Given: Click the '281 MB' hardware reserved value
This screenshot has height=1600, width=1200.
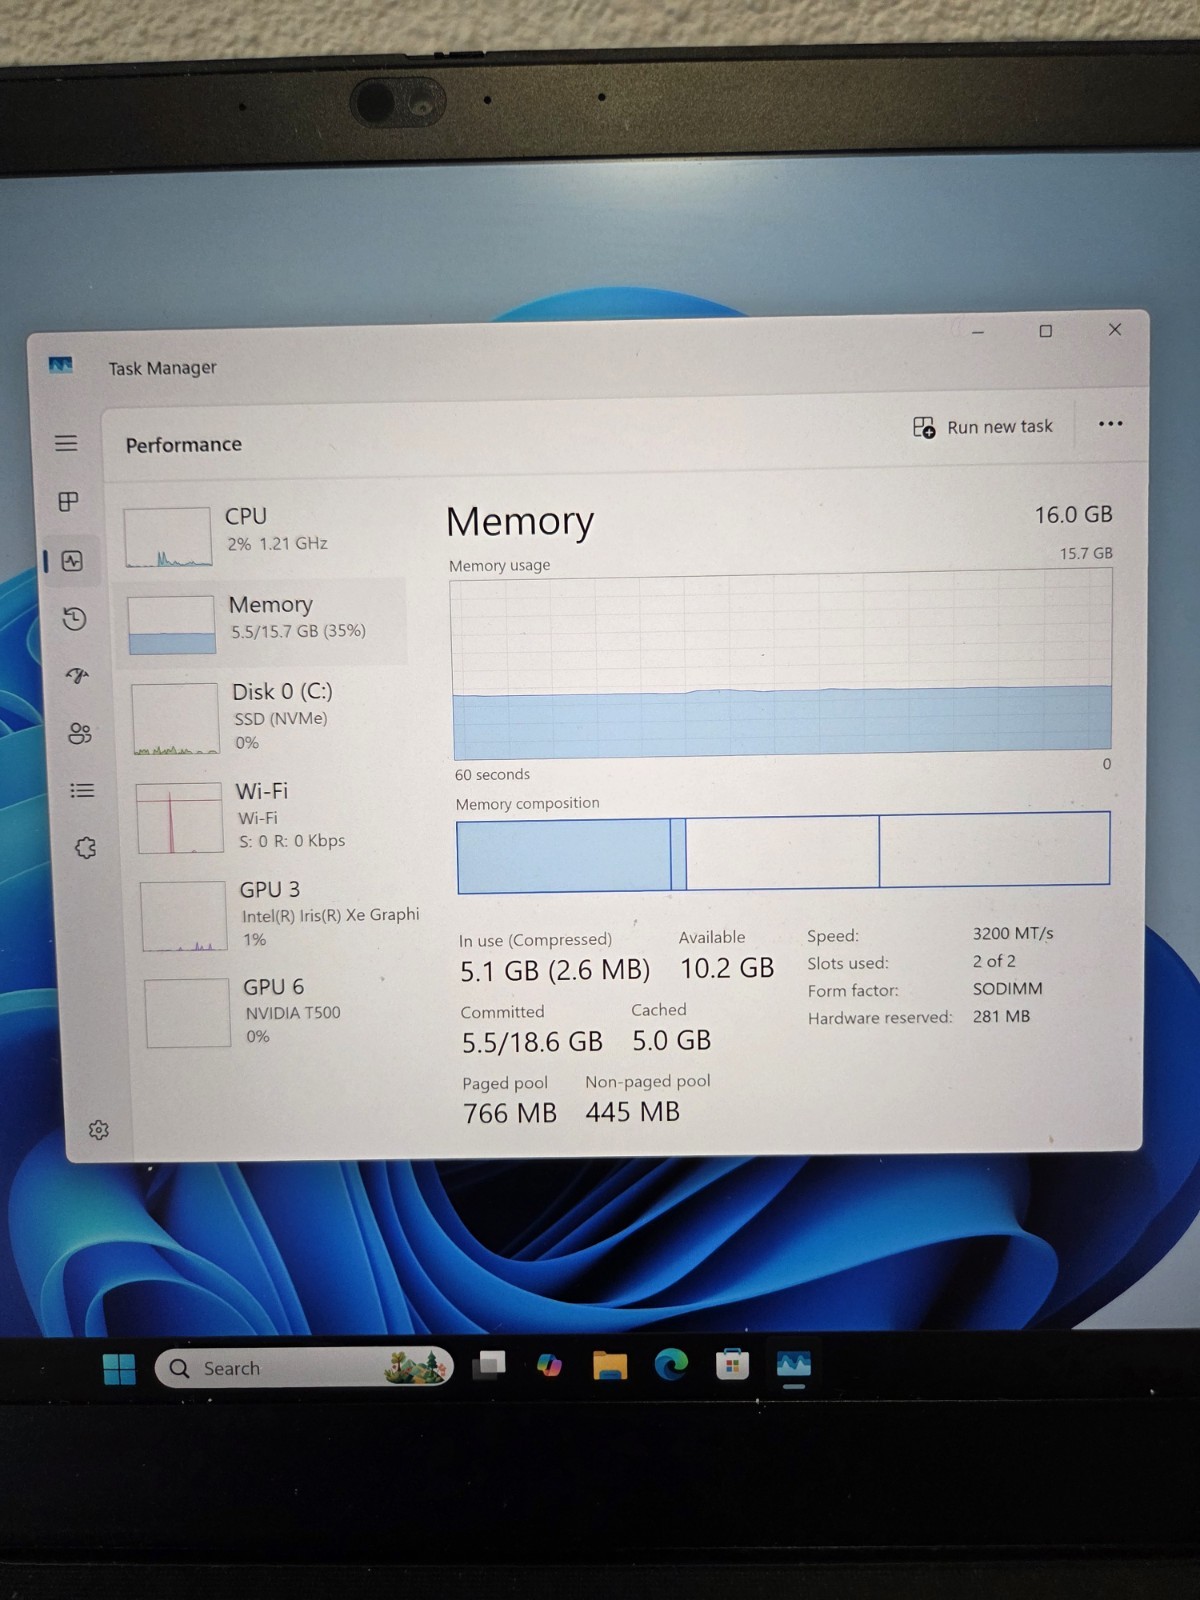Looking at the screenshot, I should click(x=1001, y=1016).
